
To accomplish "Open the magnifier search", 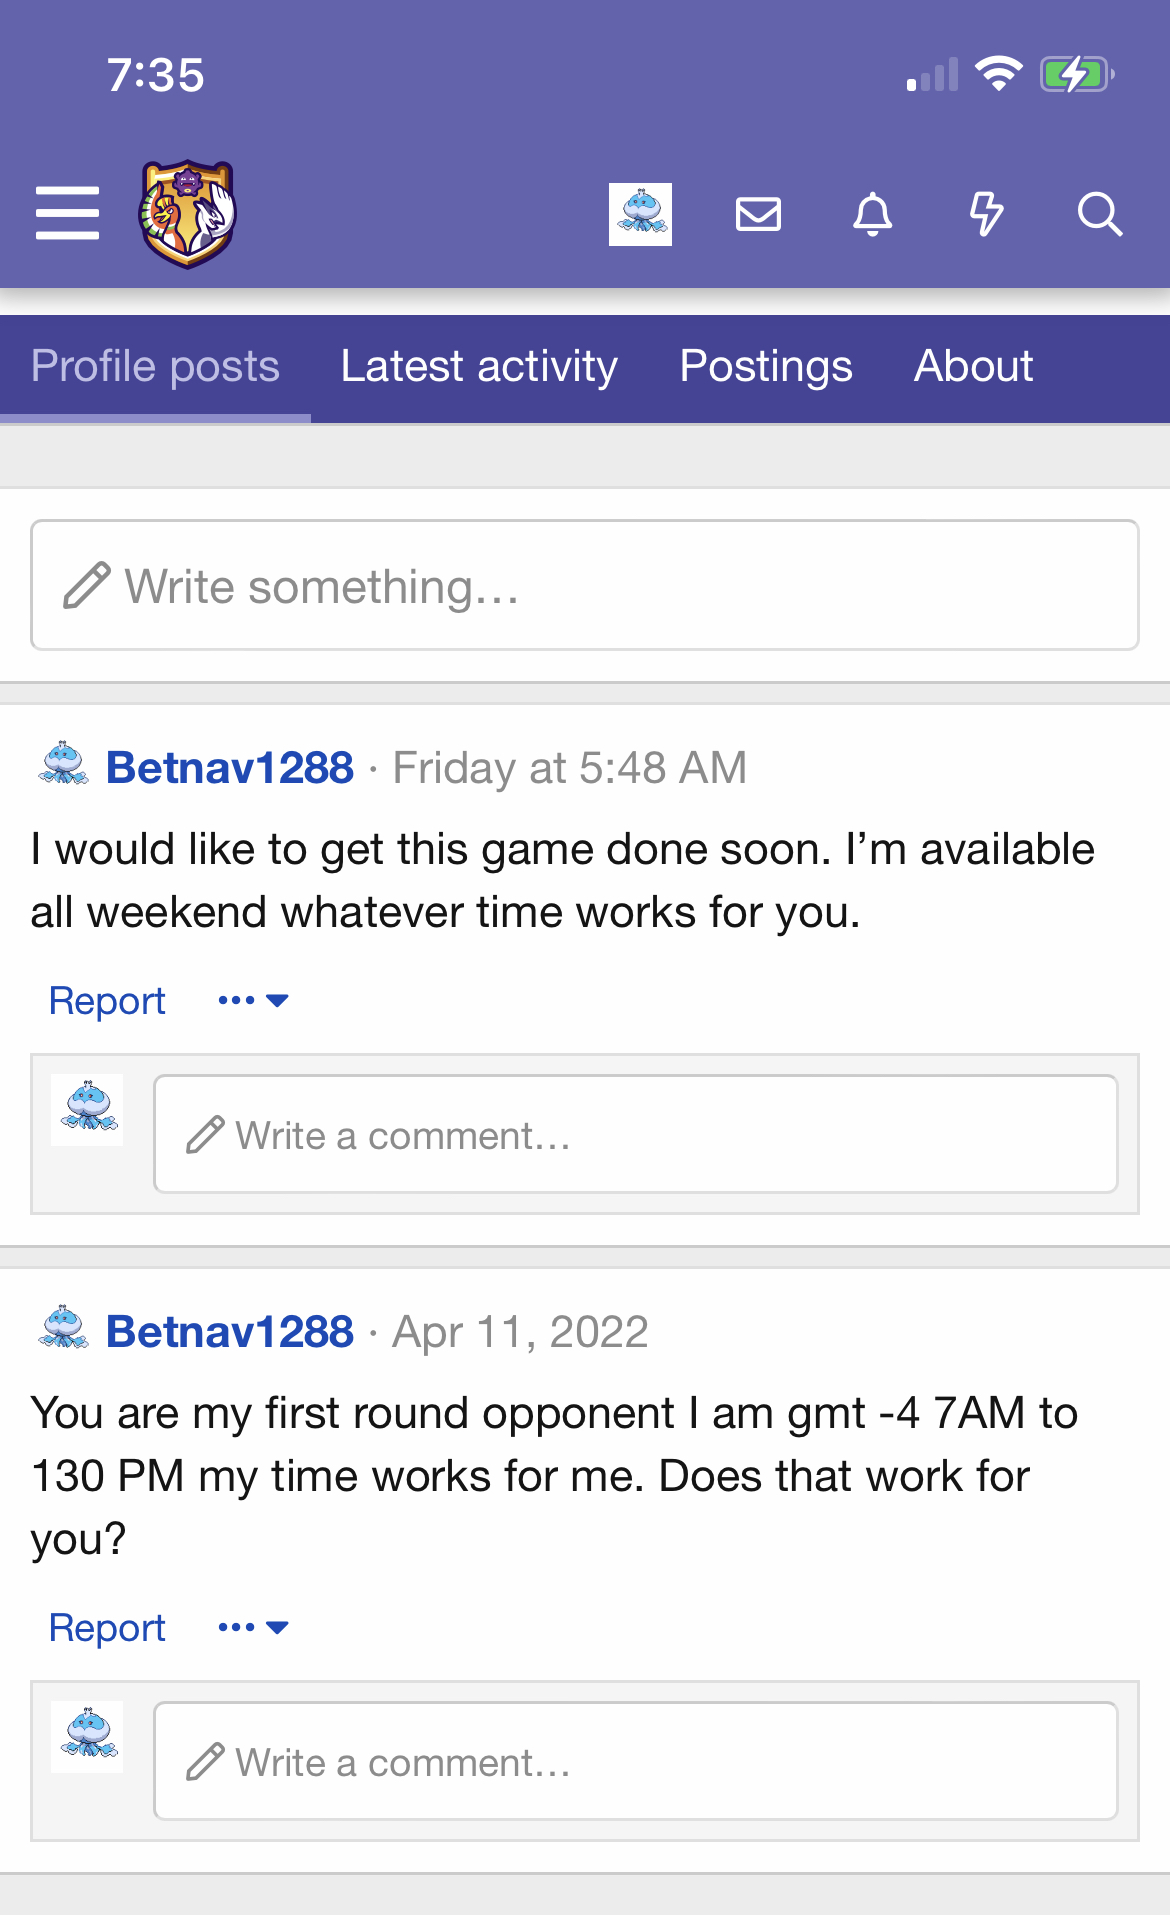I will pos(1099,214).
